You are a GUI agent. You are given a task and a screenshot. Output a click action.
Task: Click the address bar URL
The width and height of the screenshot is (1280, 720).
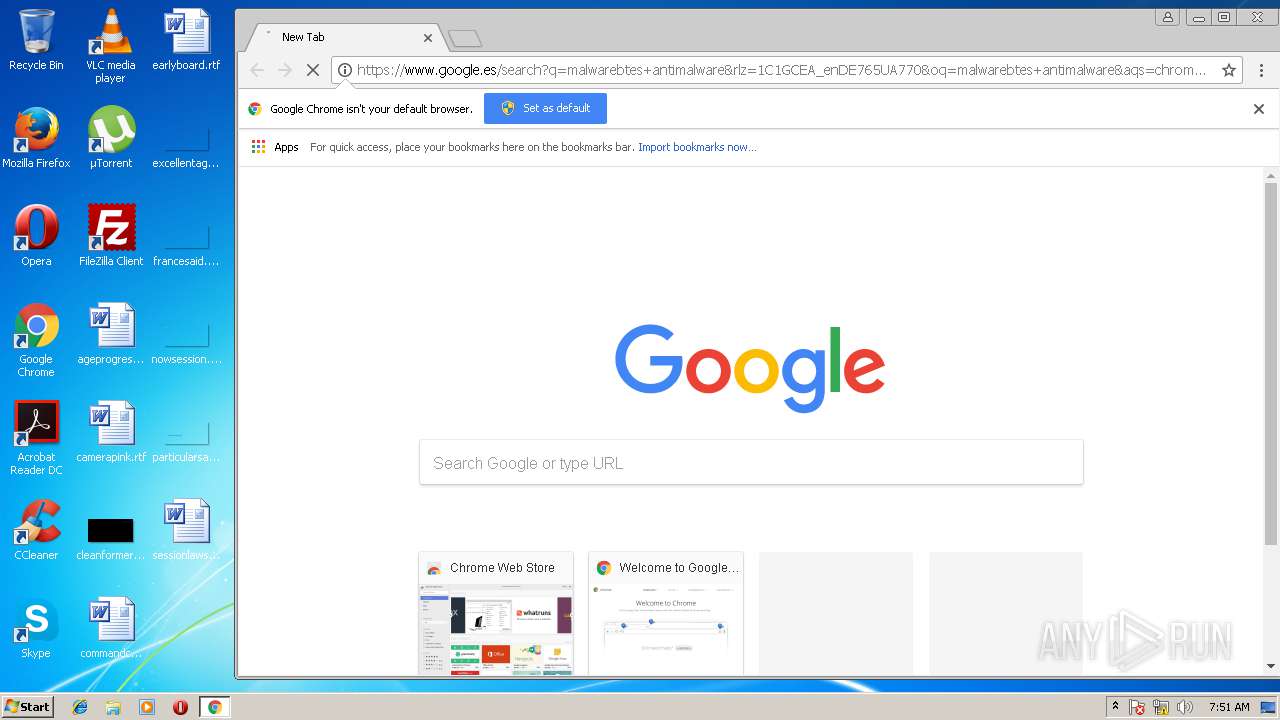781,70
